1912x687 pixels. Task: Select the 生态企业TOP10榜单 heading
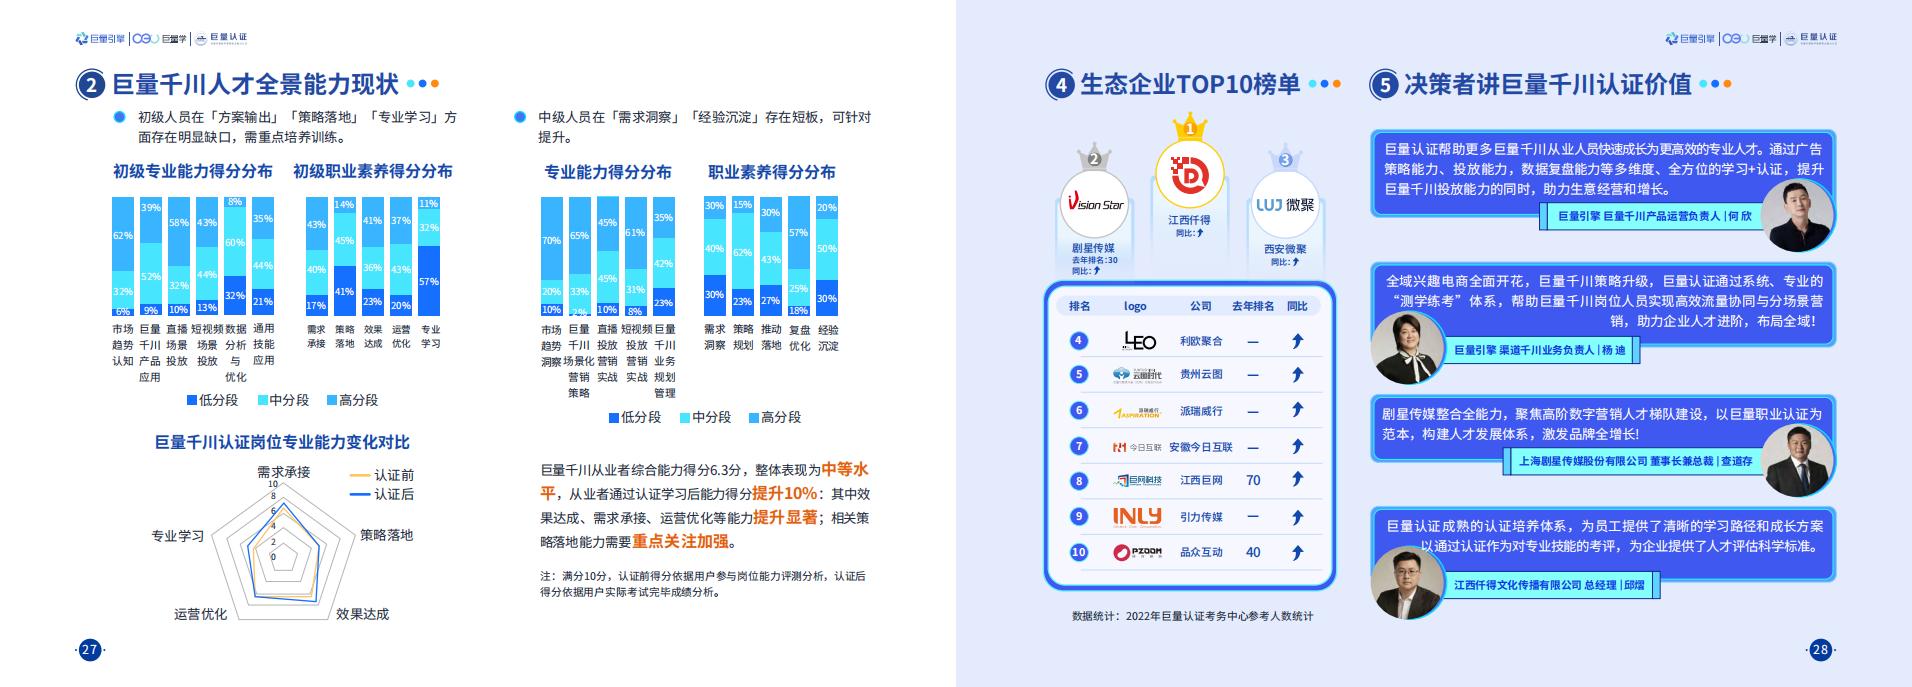tap(1190, 85)
